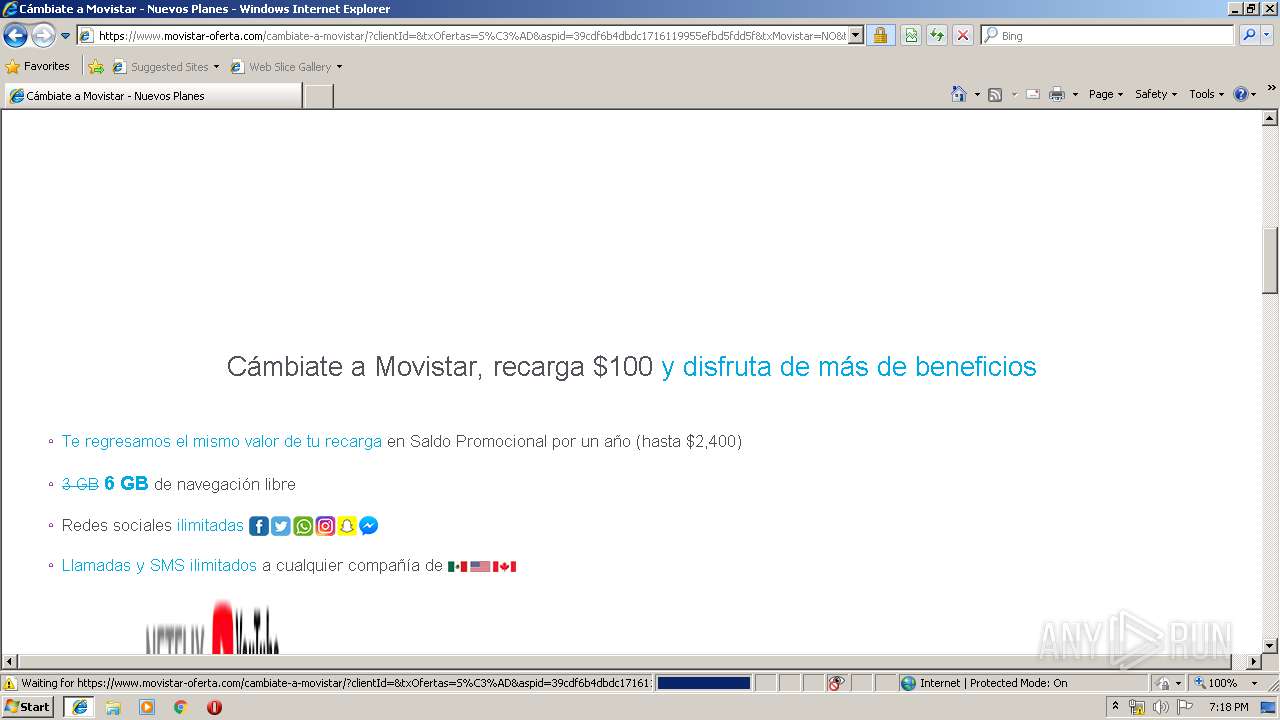Click the Instagram icon
Screen dimensions: 1280x720
(325, 526)
